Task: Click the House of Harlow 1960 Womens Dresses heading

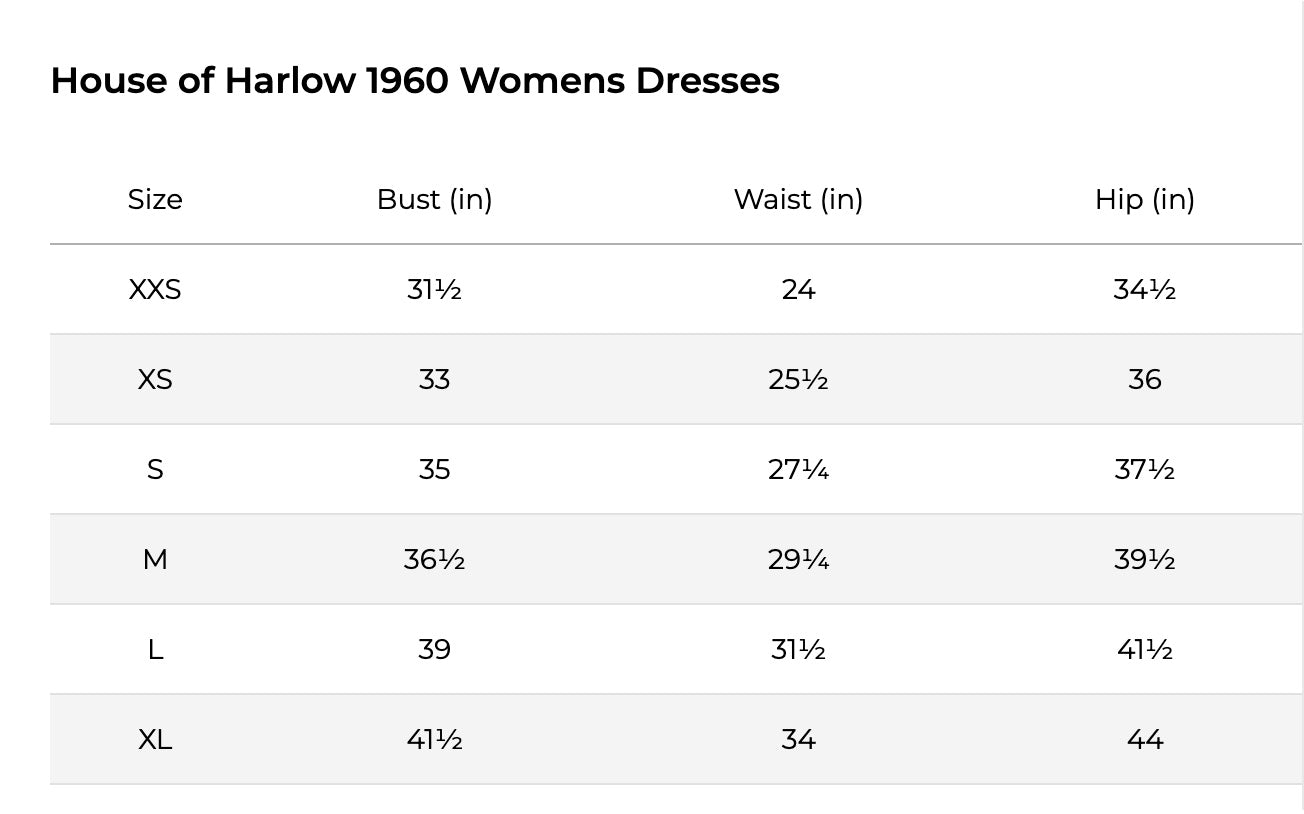Action: [x=415, y=80]
